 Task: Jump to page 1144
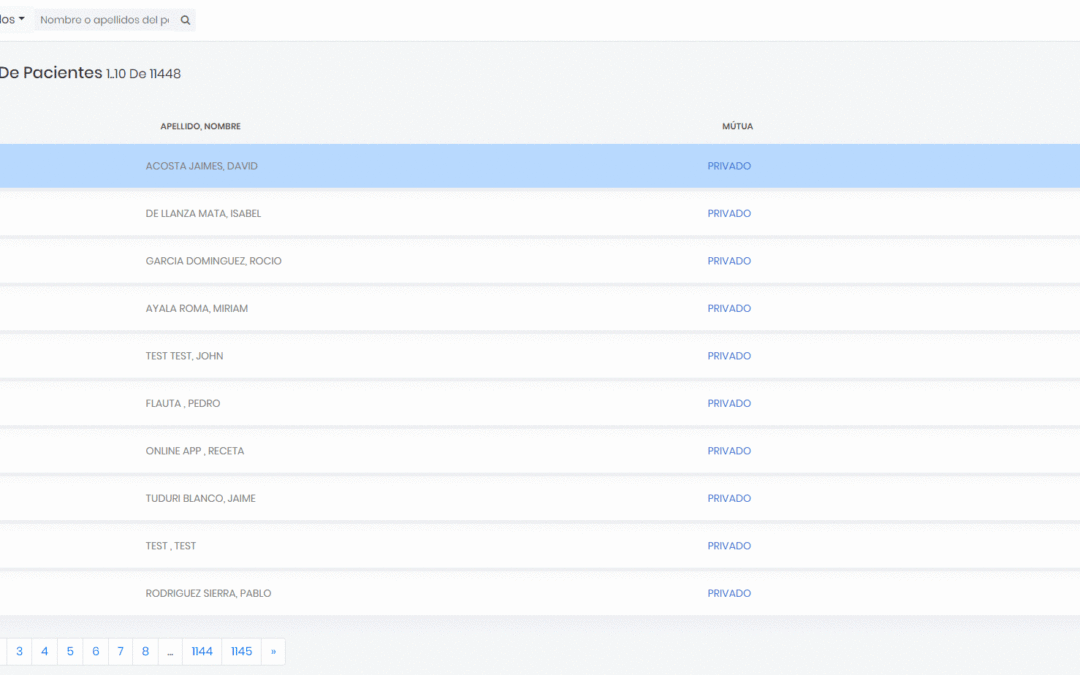click(x=202, y=652)
